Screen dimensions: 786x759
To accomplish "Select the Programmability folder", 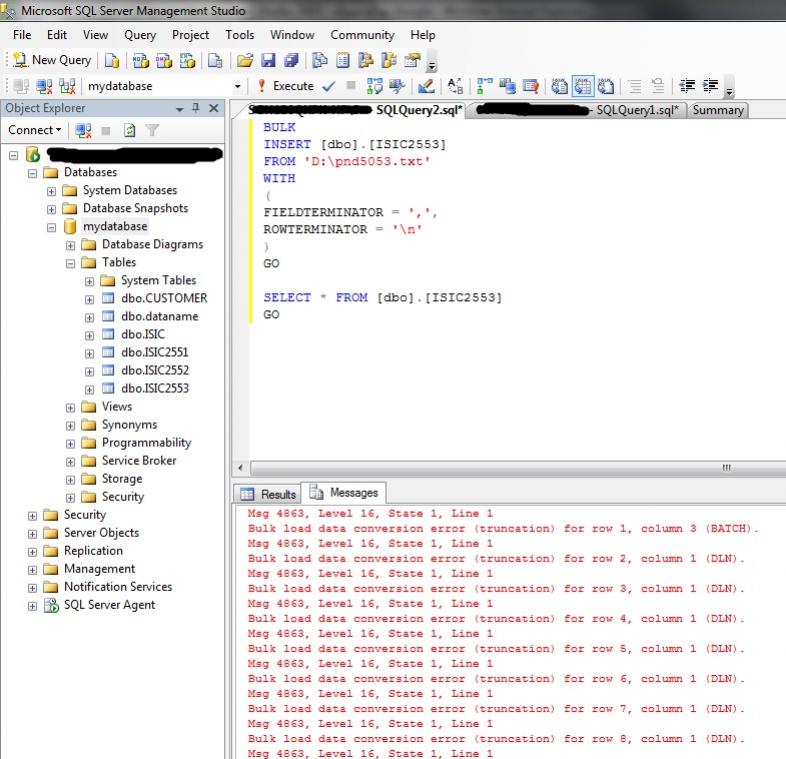I will (x=146, y=443).
